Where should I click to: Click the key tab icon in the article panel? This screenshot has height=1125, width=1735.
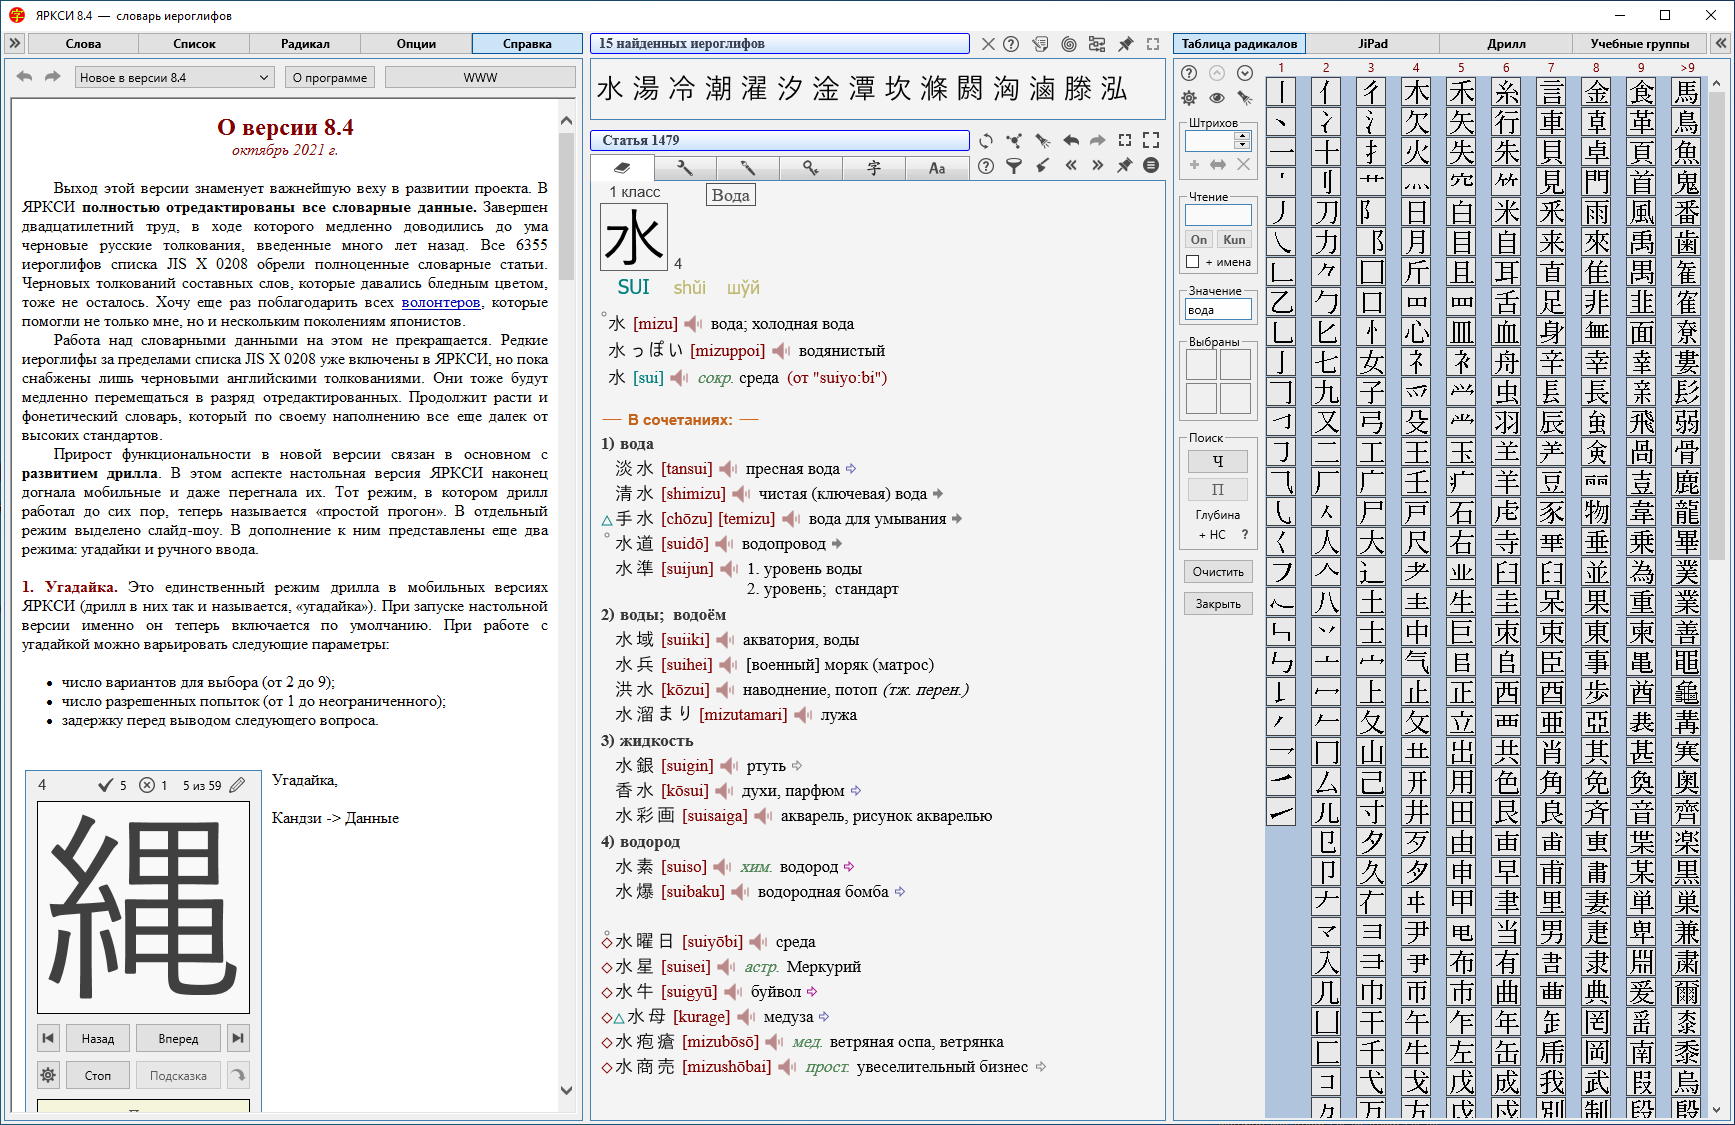coord(810,168)
